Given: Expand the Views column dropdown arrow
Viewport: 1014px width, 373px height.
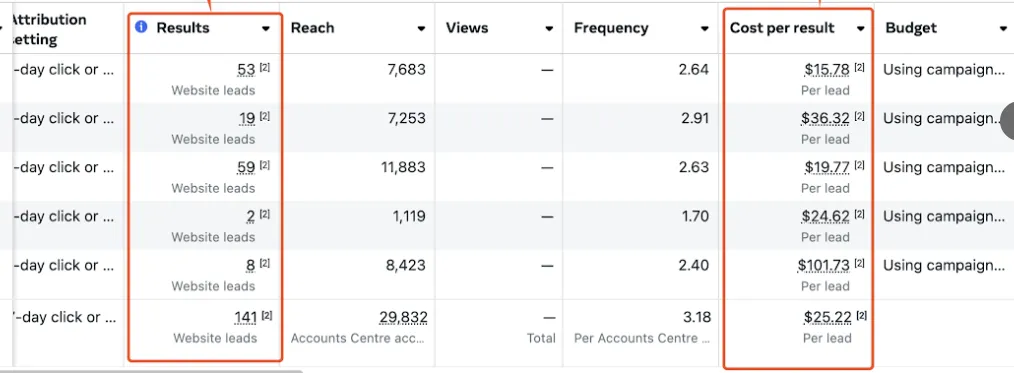Looking at the screenshot, I should (549, 28).
